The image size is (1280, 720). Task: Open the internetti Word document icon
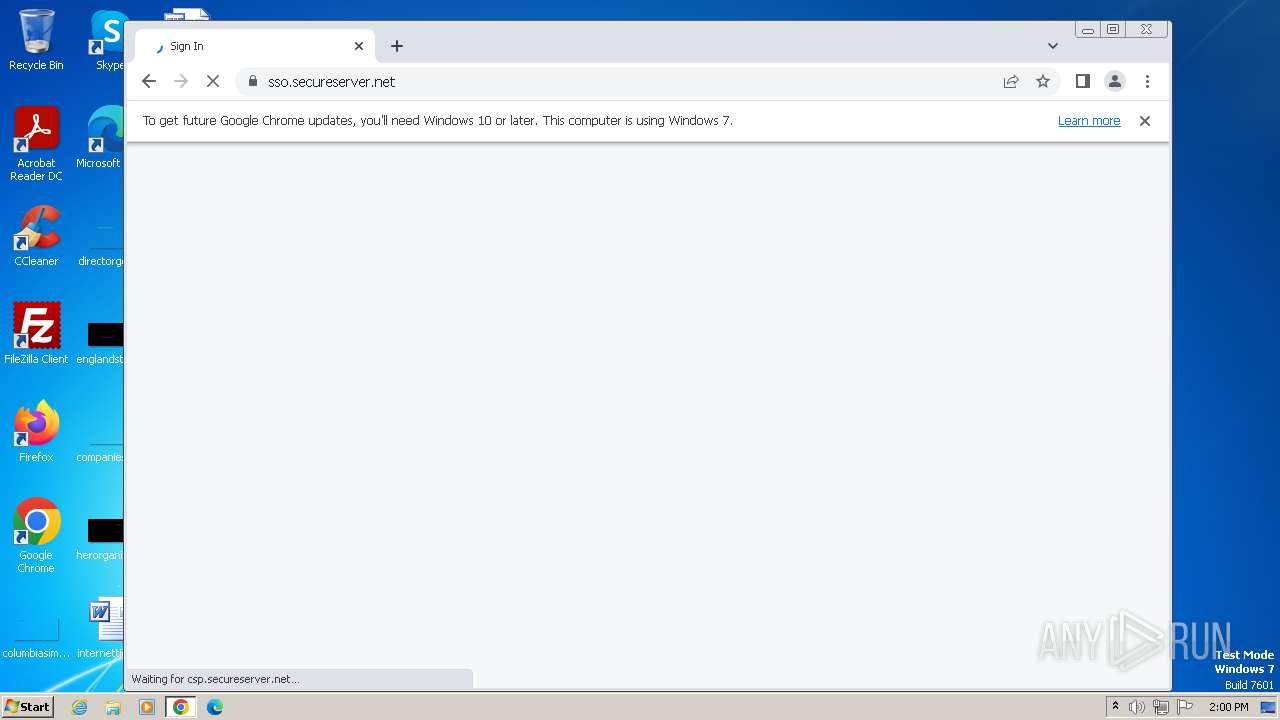[x=100, y=628]
